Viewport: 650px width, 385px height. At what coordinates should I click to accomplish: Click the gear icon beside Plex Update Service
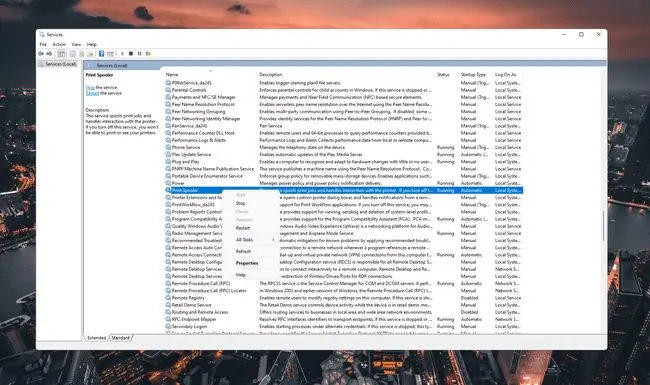pyautogui.click(x=168, y=154)
